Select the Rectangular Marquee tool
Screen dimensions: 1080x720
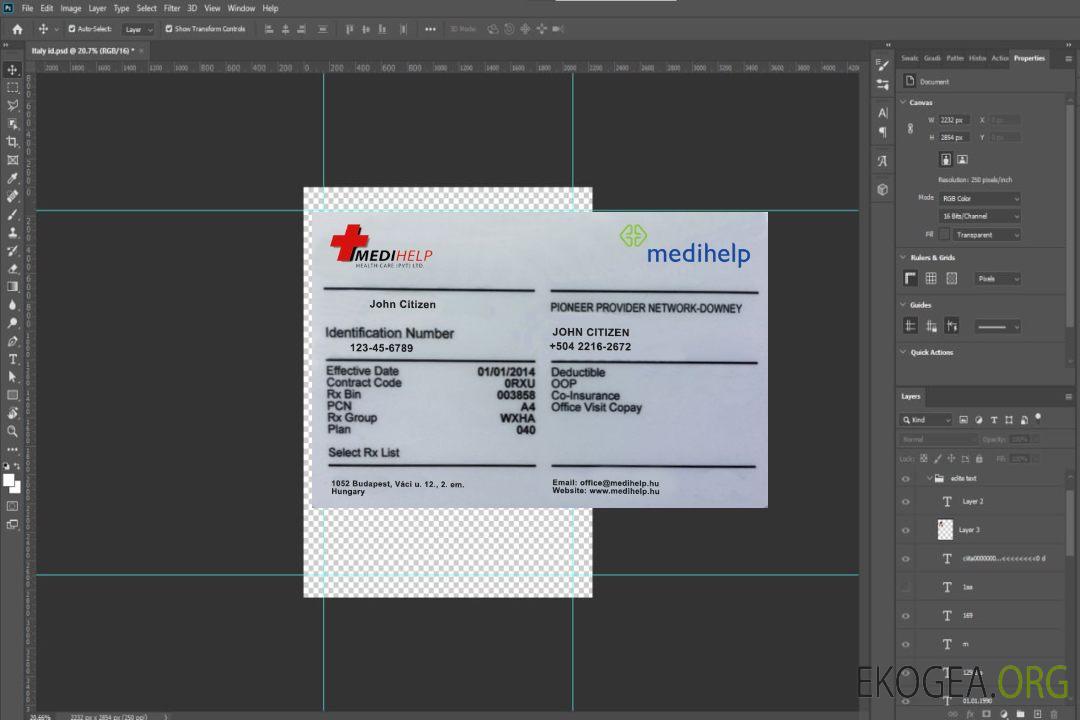pos(12,88)
